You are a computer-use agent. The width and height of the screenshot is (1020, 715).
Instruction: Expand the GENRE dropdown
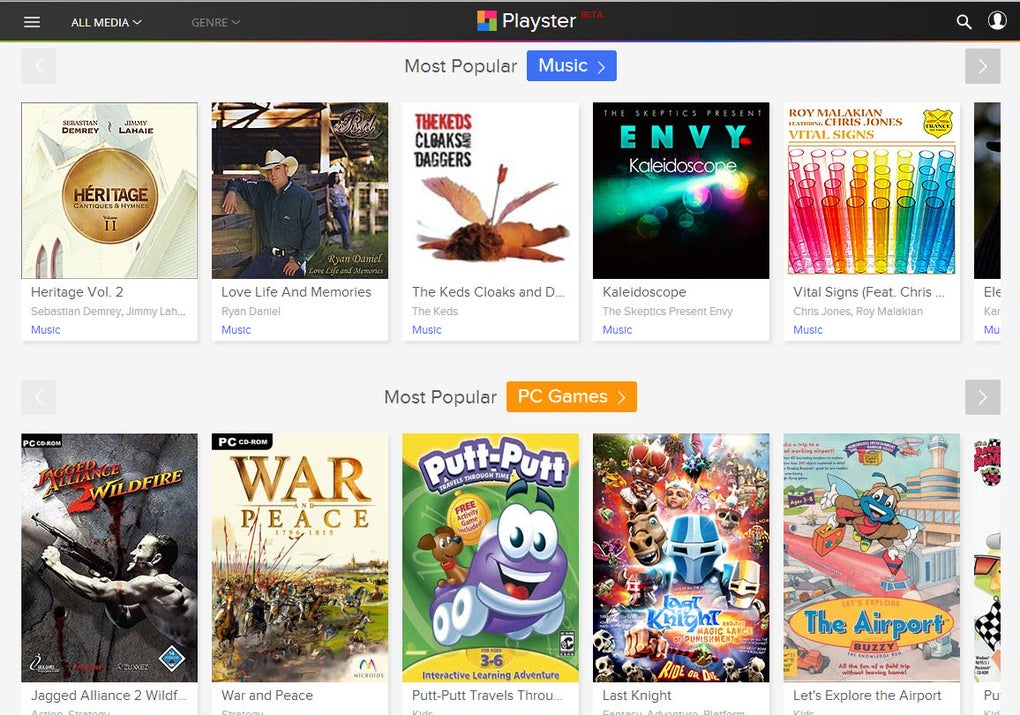[216, 22]
